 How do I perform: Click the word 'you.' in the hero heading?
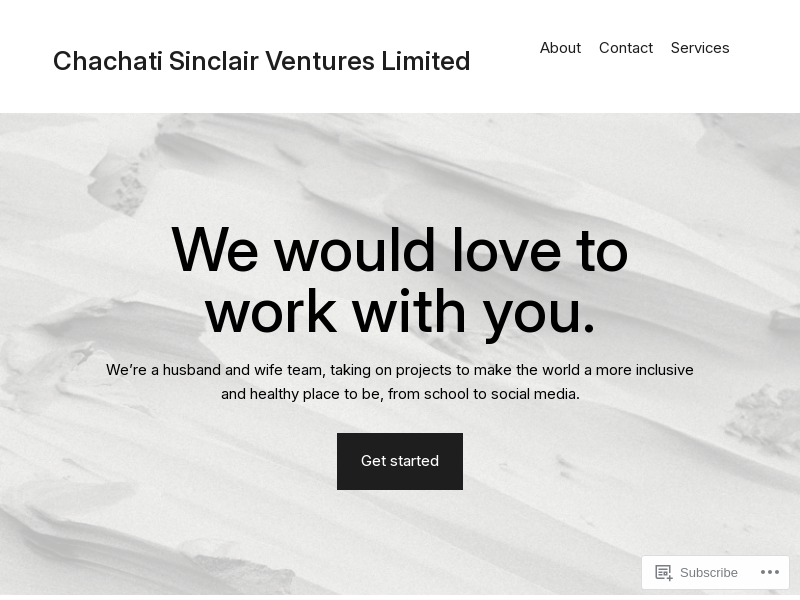[x=540, y=312]
